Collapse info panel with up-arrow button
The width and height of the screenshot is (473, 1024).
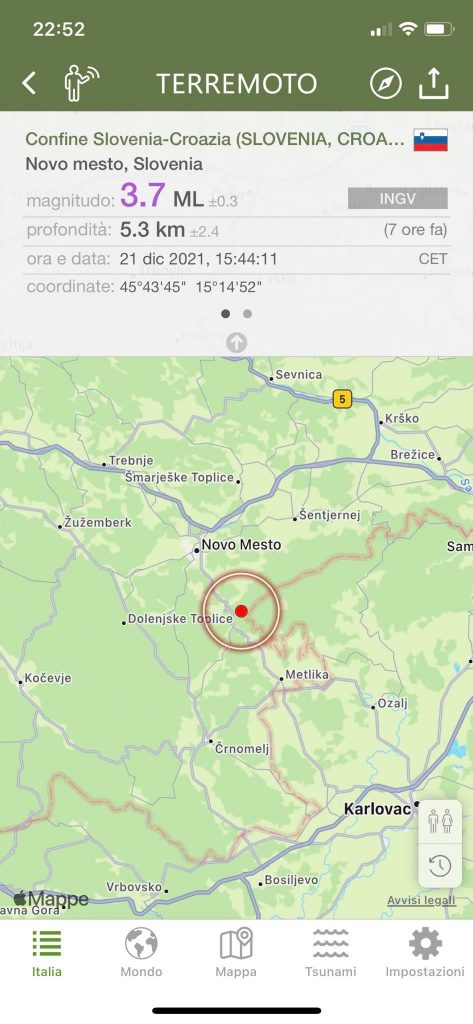tap(236, 342)
